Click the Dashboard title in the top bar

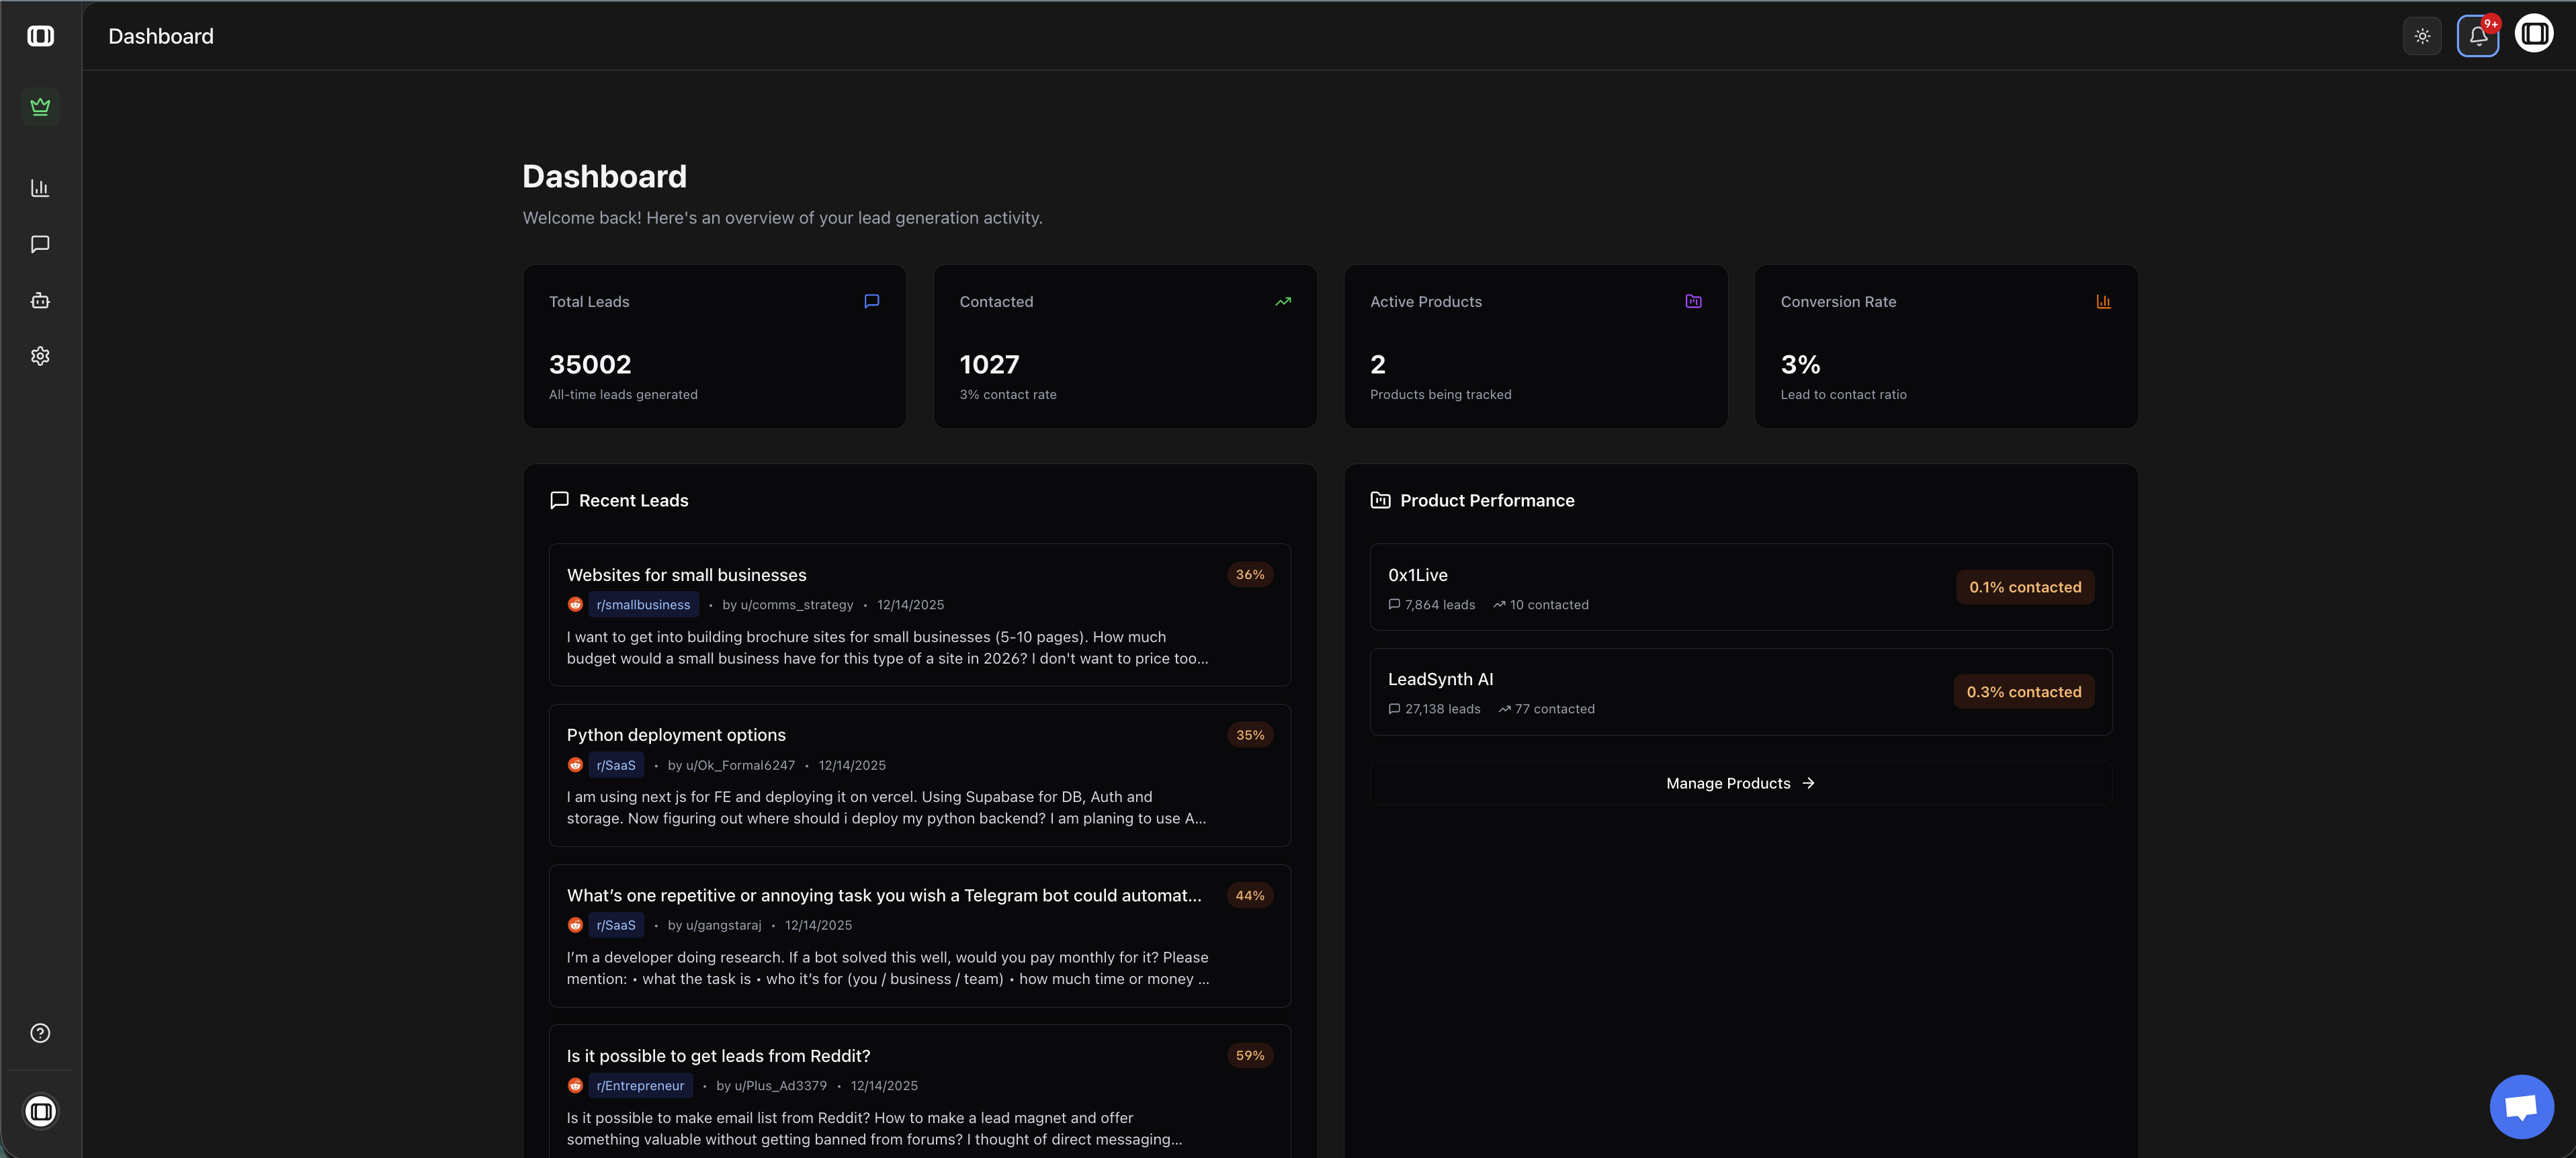tap(160, 36)
